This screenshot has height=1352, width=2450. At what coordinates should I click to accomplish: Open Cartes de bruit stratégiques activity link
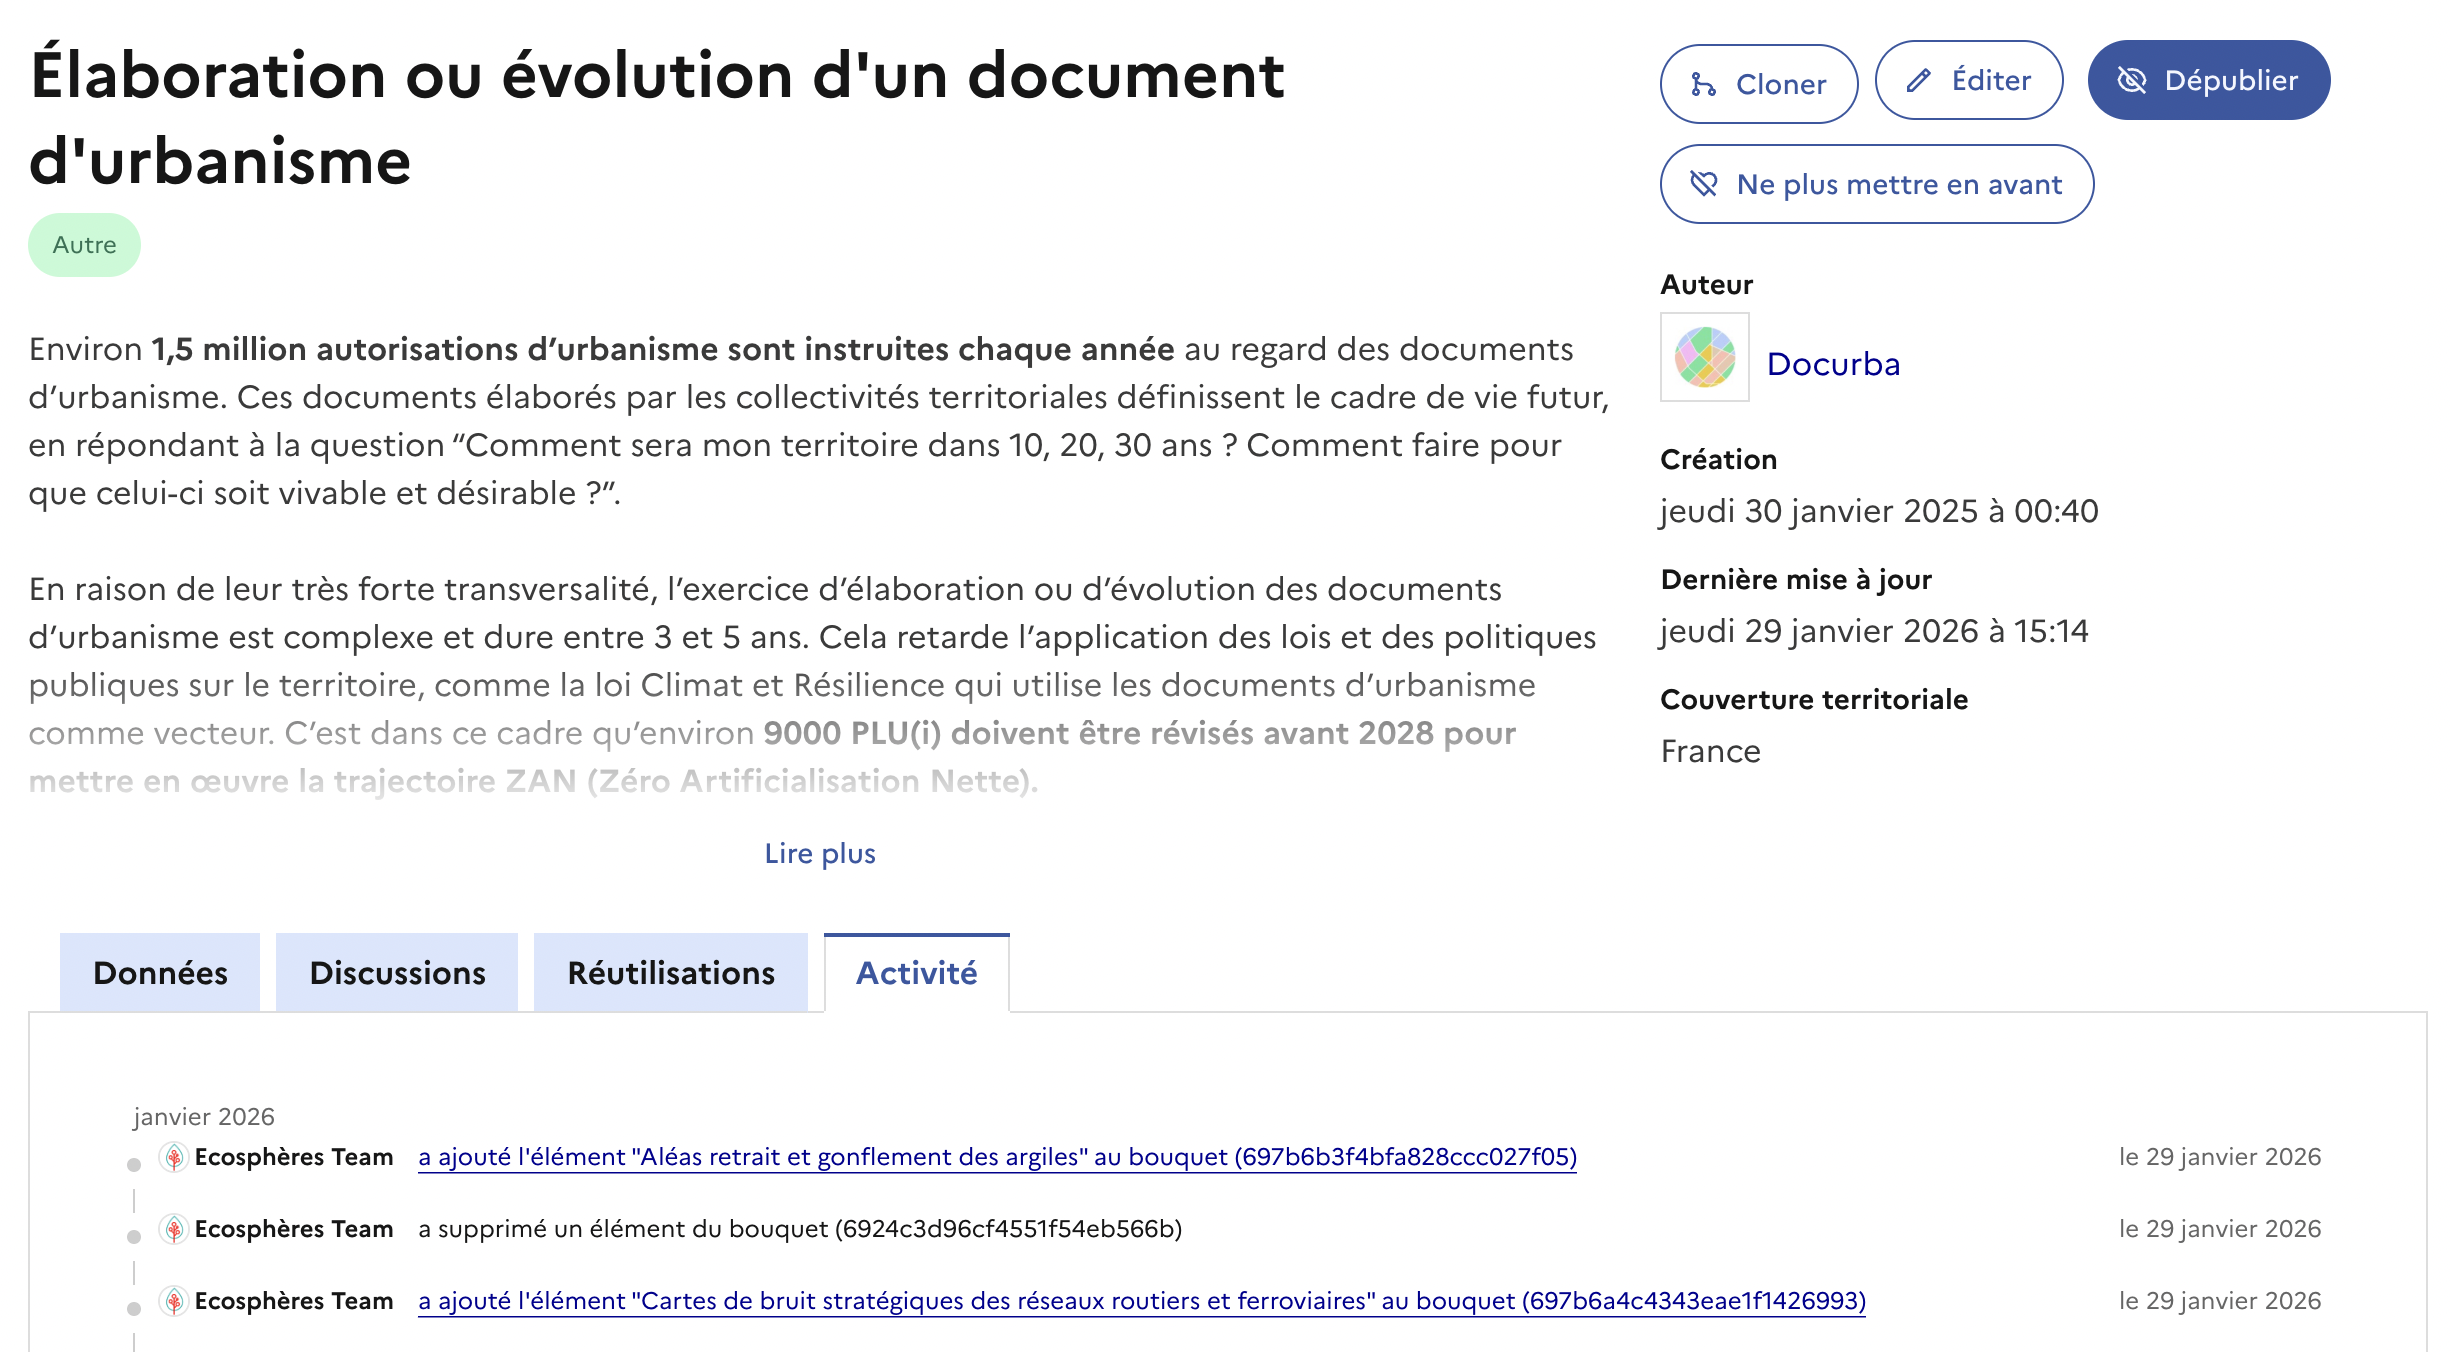tap(1141, 1301)
